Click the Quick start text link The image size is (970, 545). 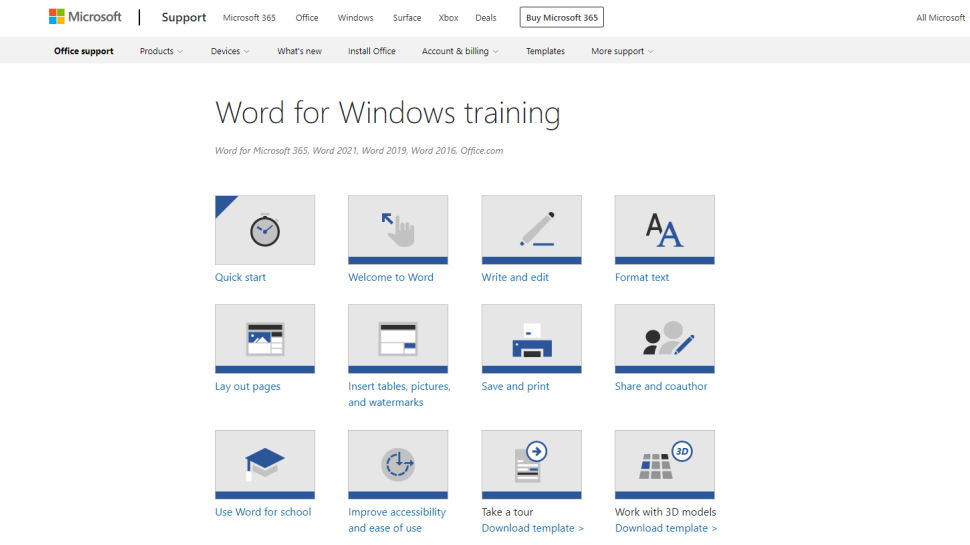[x=240, y=277]
